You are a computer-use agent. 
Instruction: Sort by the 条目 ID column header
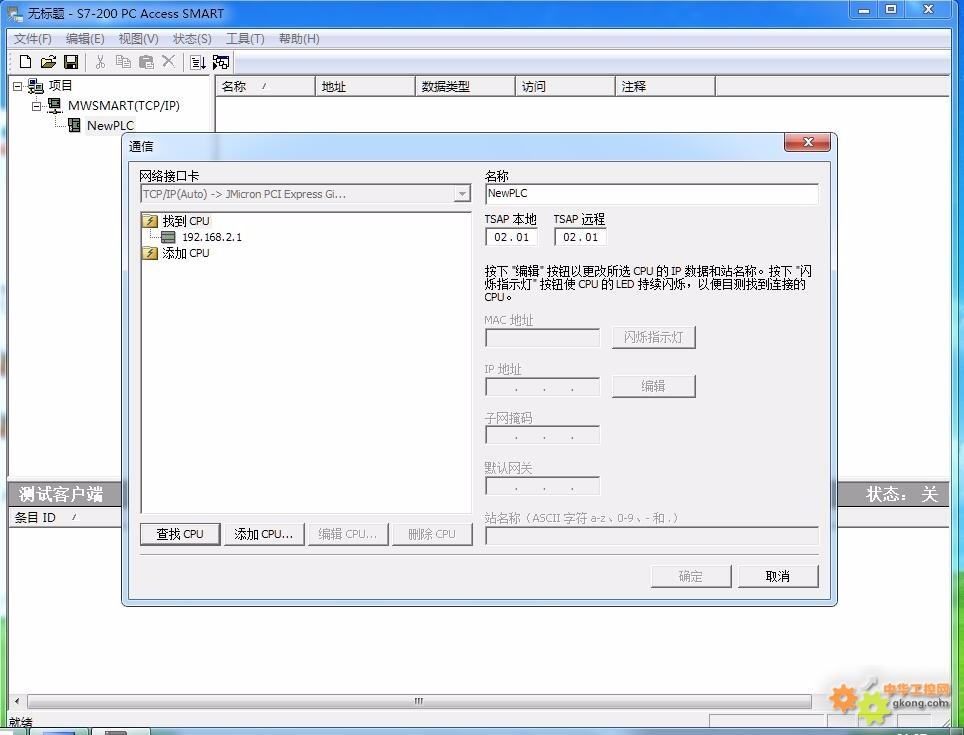[x=65, y=518]
